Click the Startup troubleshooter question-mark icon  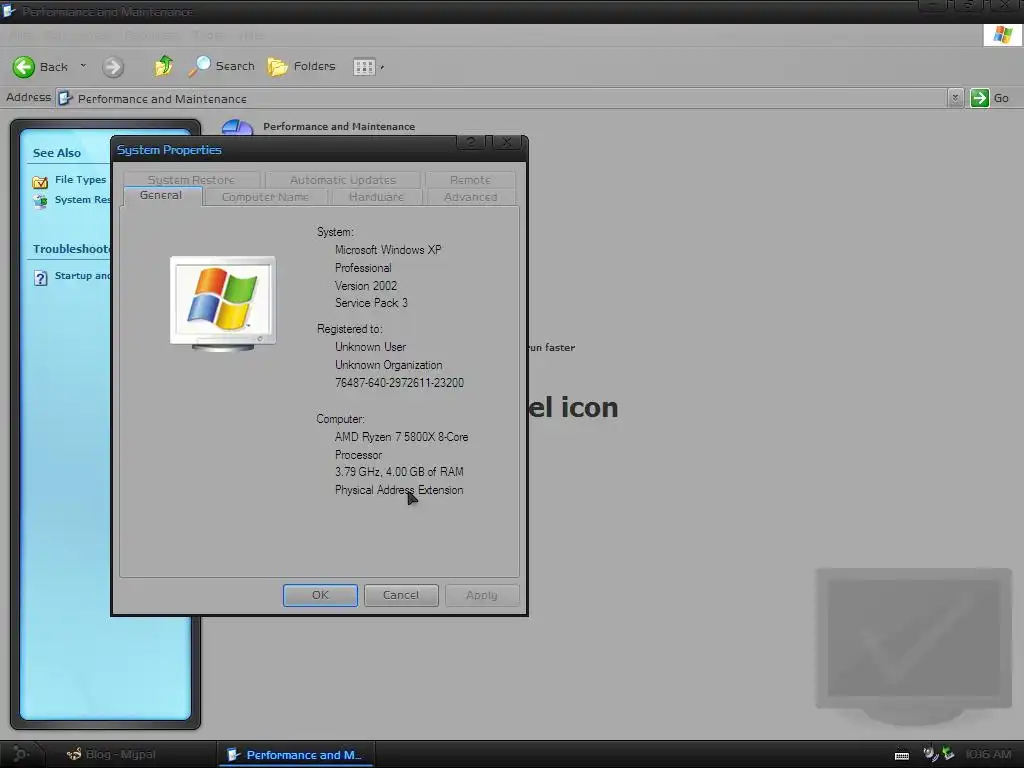click(40, 278)
